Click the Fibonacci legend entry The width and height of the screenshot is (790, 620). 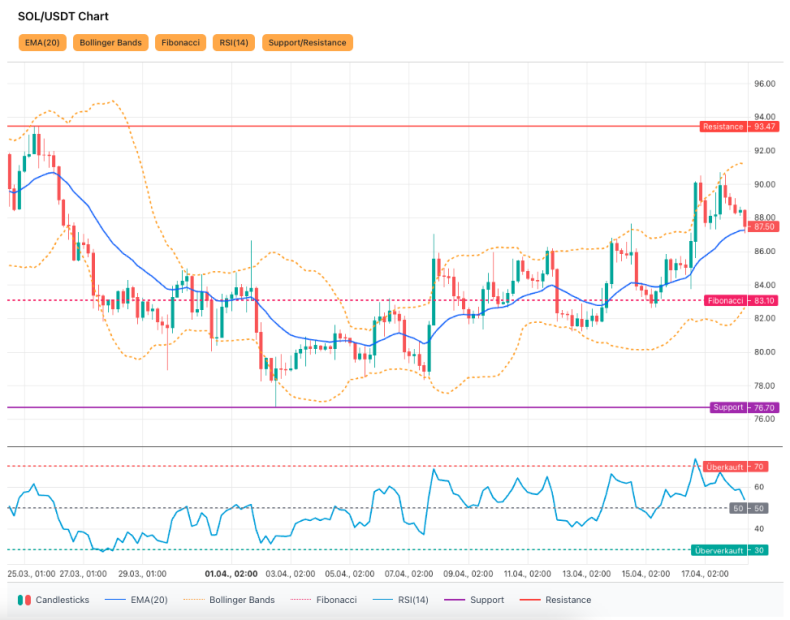click(x=324, y=600)
